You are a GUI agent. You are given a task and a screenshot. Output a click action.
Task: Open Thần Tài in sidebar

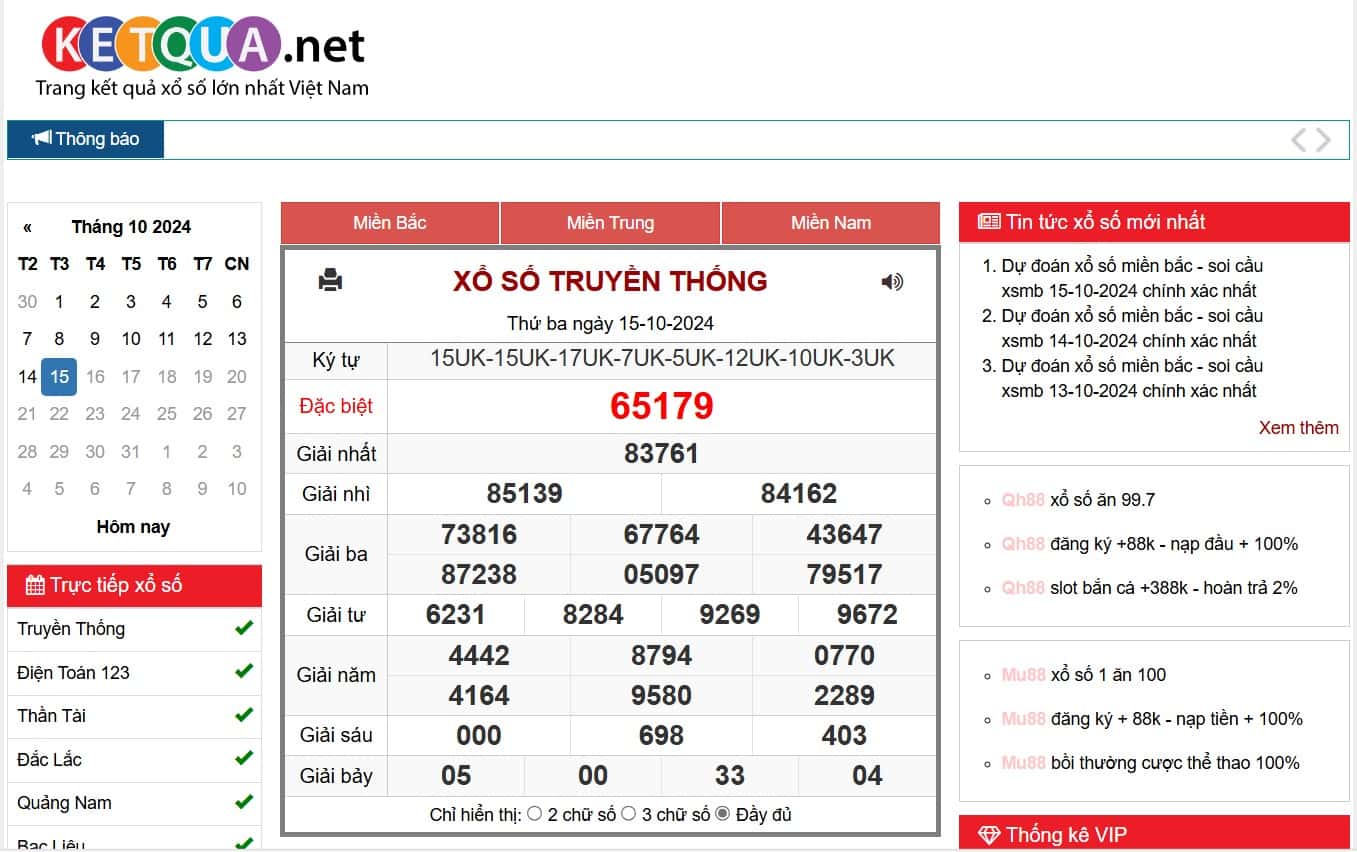click(51, 716)
